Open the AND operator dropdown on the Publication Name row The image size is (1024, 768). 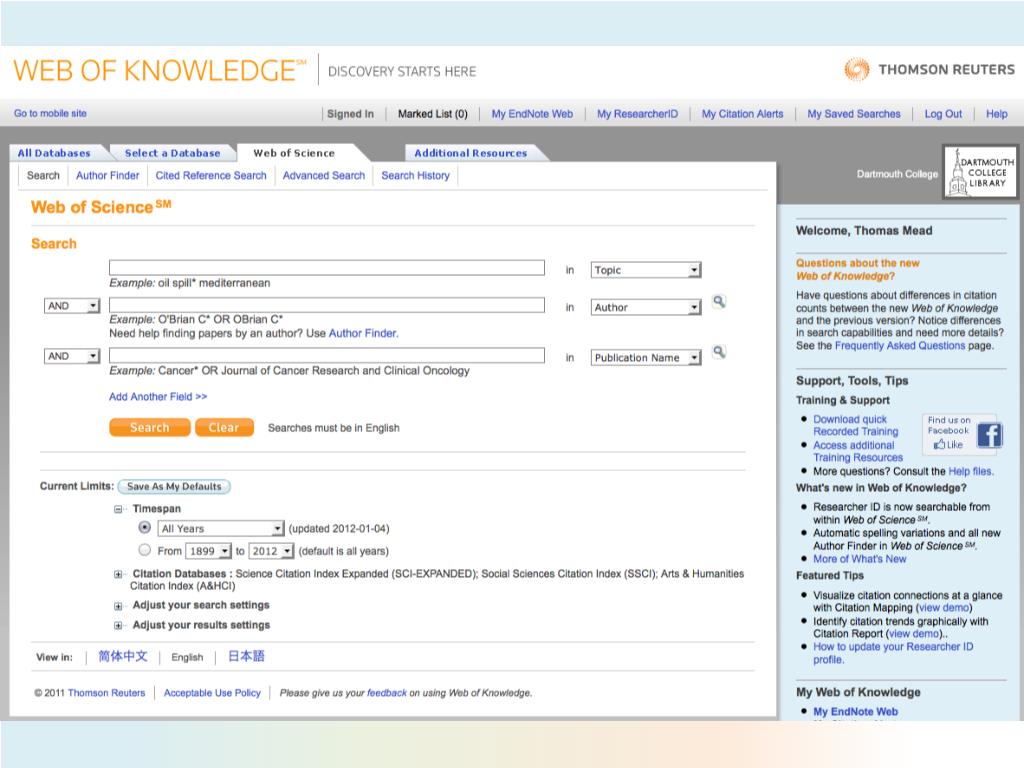click(x=72, y=356)
